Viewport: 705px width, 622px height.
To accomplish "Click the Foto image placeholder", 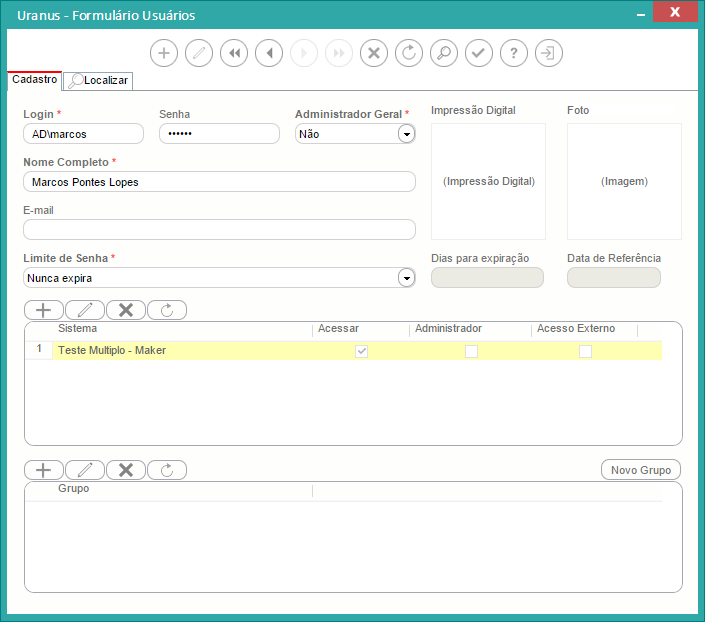I will tap(624, 182).
